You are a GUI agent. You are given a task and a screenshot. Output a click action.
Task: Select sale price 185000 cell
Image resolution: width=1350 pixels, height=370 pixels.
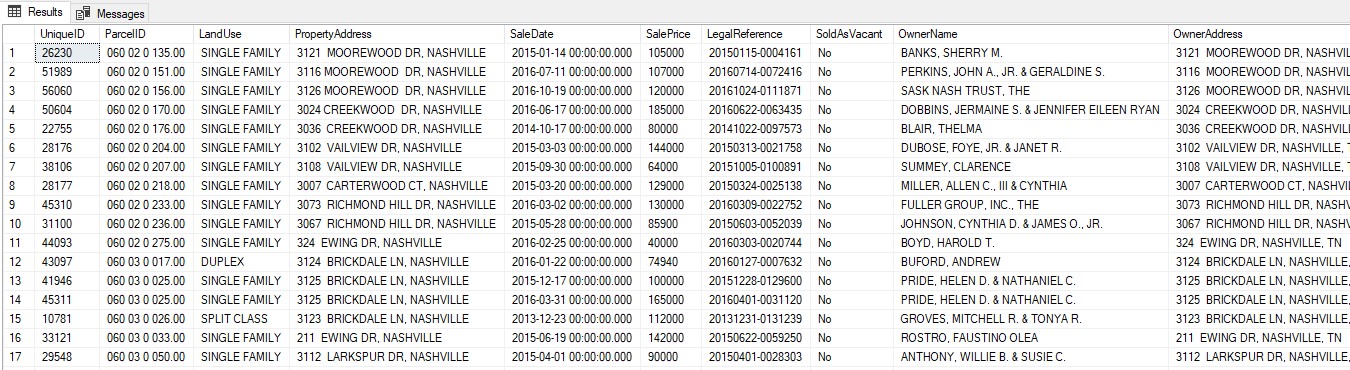click(x=671, y=110)
